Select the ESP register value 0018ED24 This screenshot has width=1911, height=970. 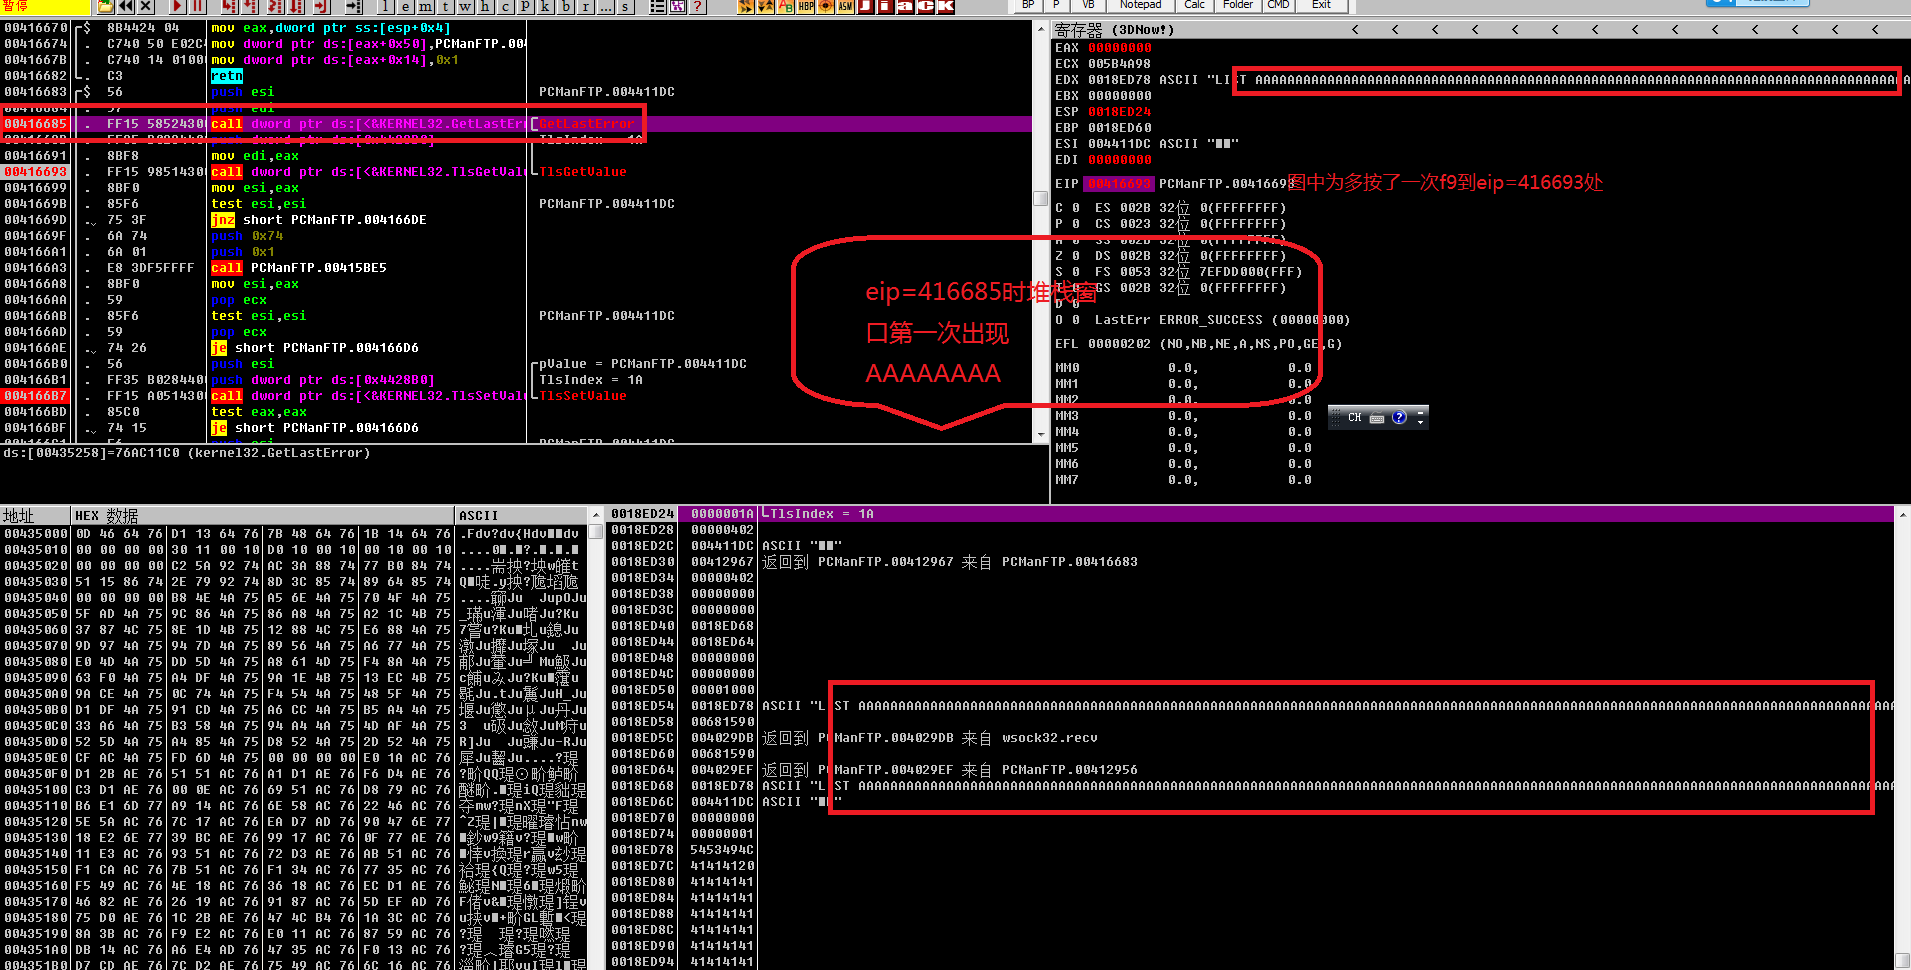click(x=1119, y=112)
